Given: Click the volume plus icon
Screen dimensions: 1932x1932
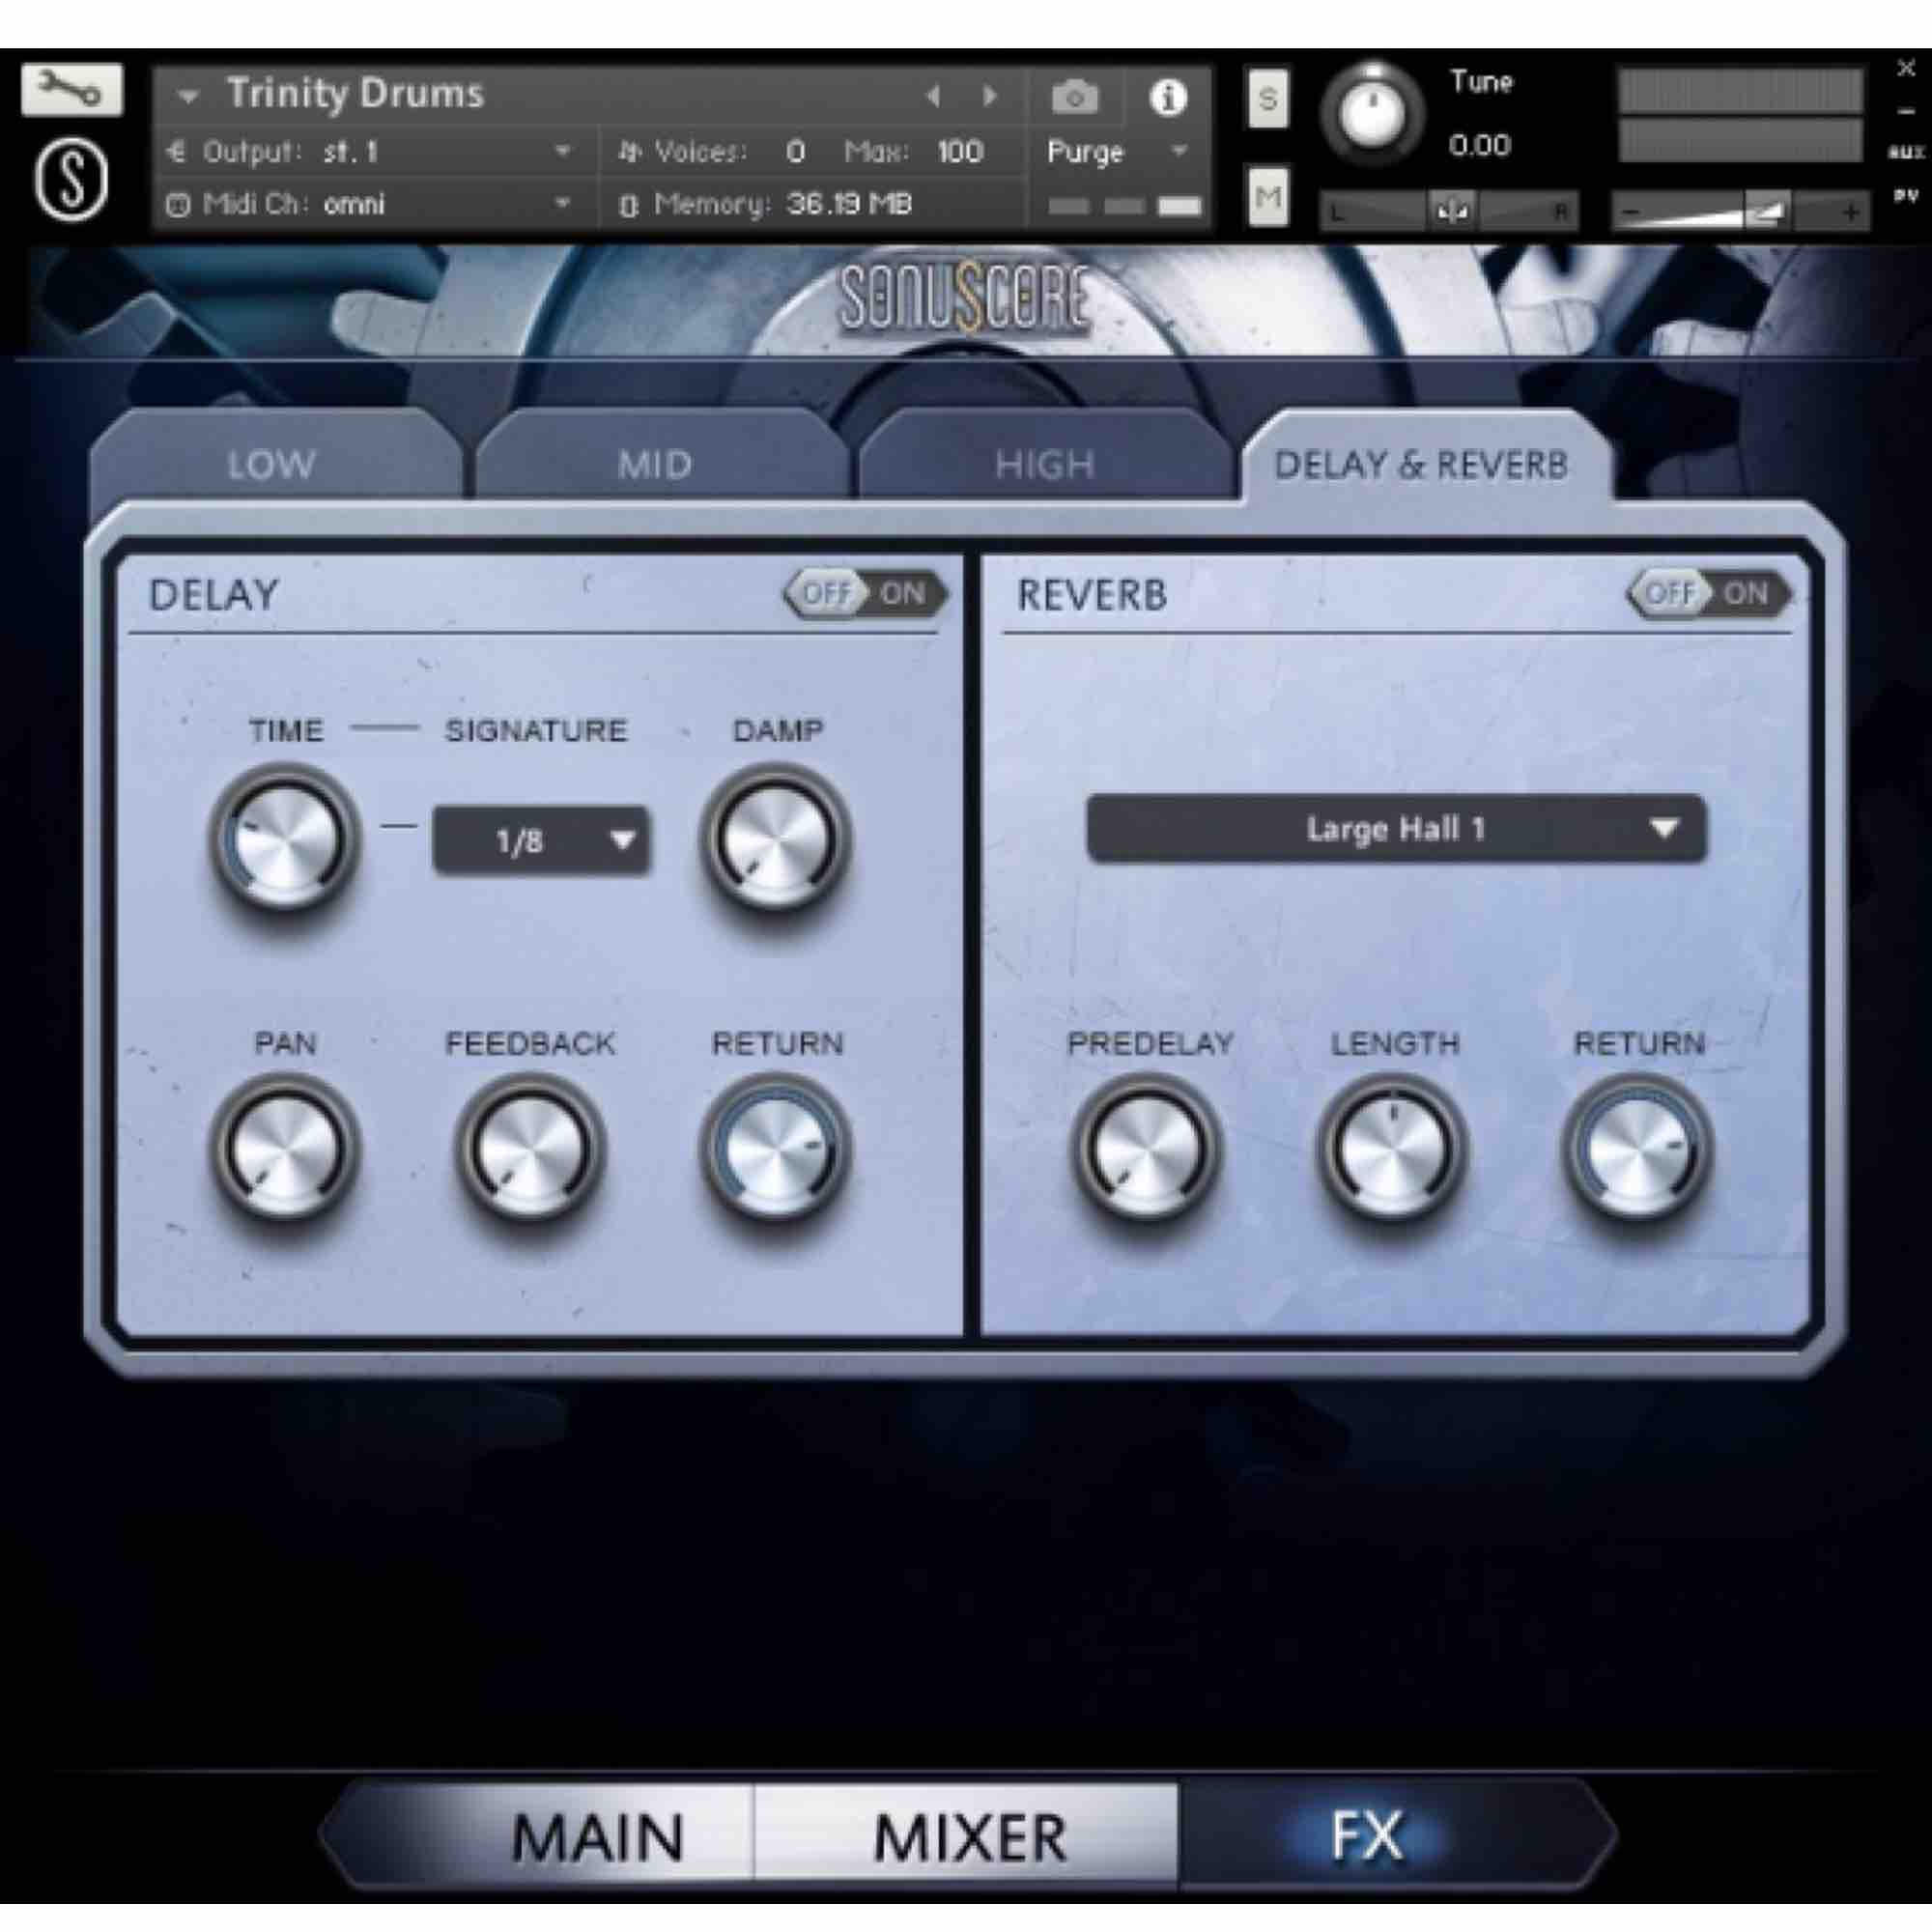Looking at the screenshot, I should pos(1850,212).
